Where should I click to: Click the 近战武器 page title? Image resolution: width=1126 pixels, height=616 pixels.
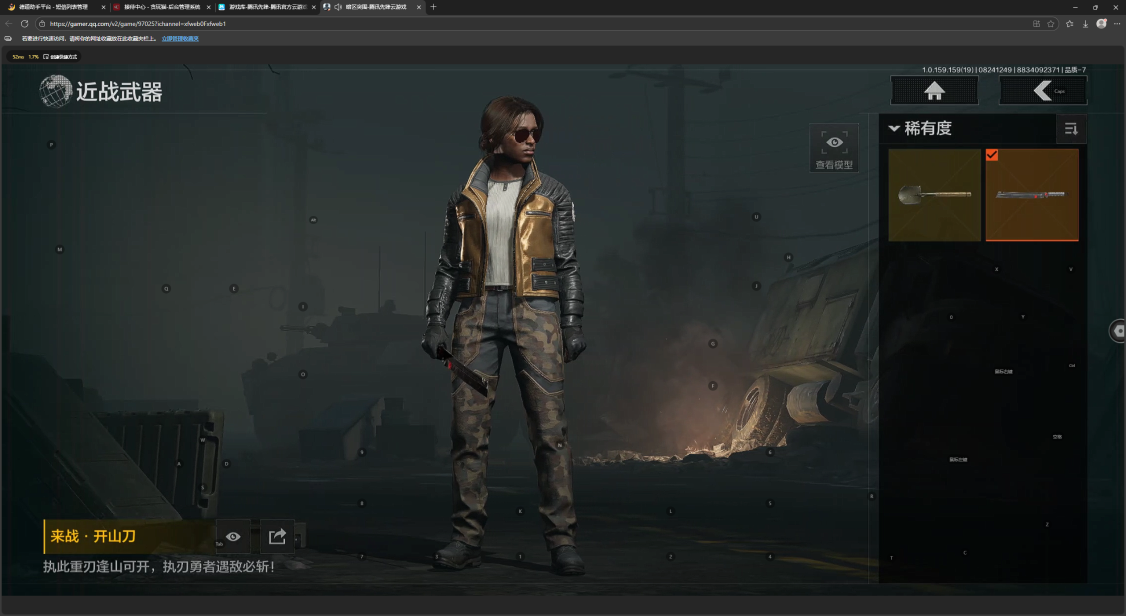click(119, 92)
